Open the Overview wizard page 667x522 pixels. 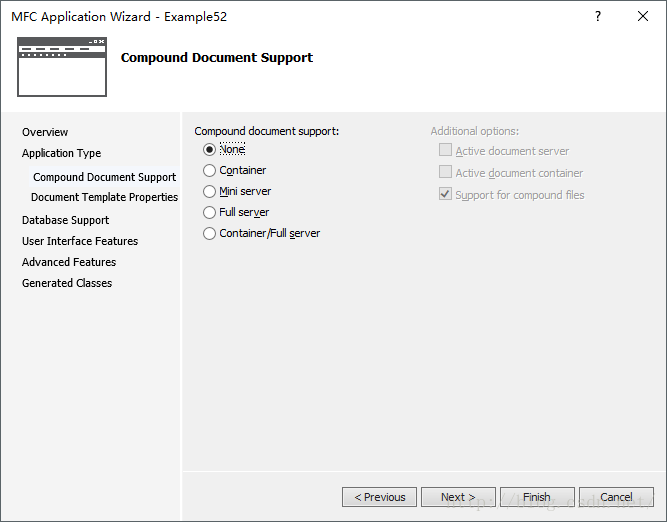coord(45,132)
